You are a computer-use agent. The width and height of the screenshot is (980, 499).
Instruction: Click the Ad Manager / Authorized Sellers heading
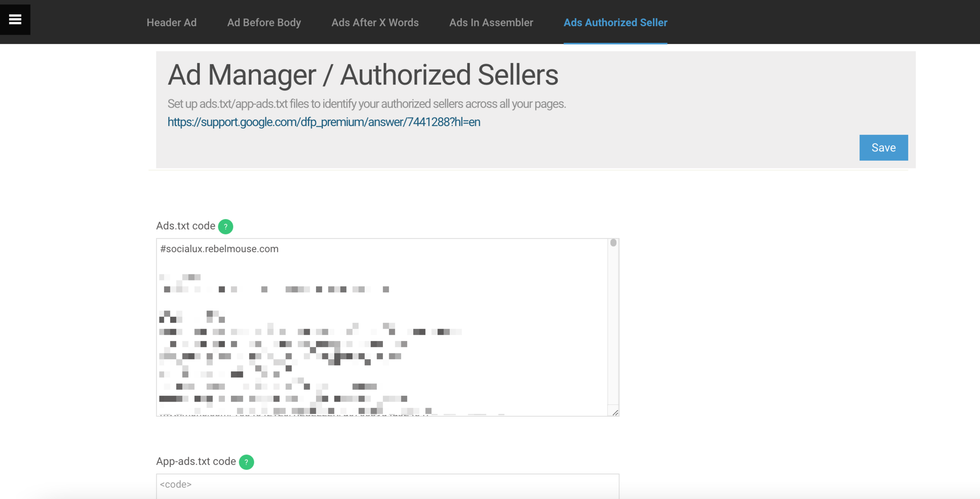(363, 75)
